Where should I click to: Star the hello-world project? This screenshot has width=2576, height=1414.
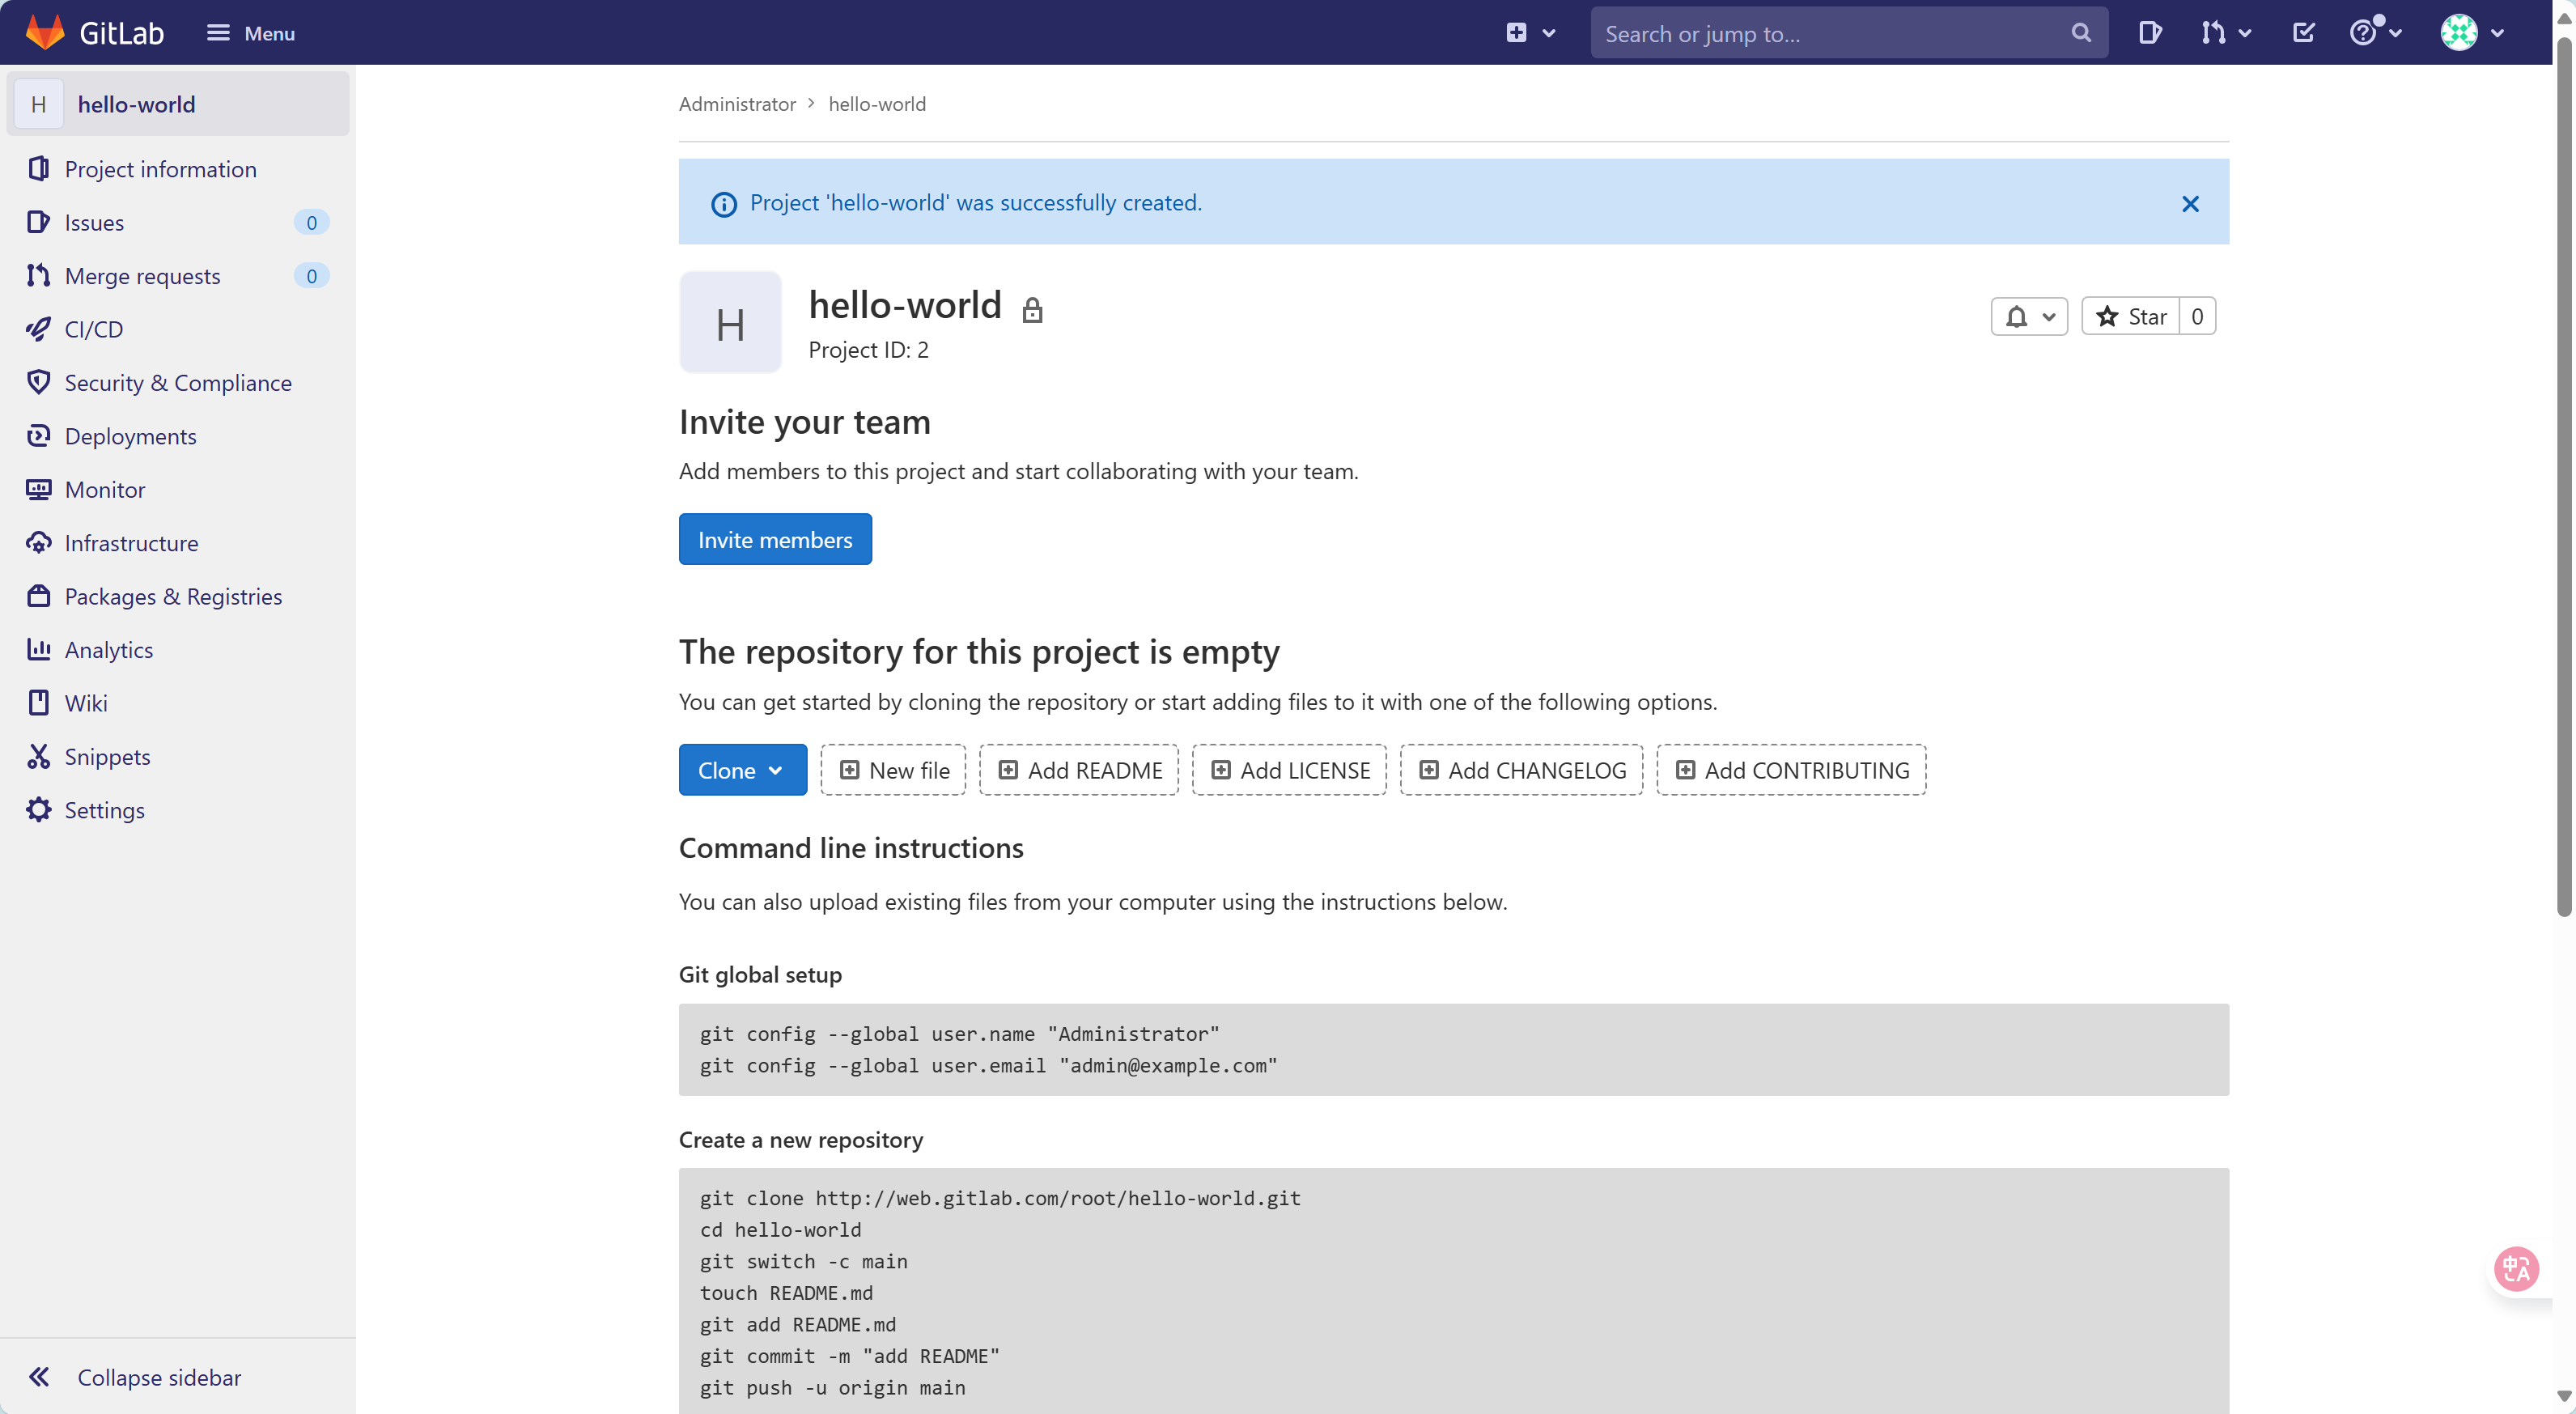pos(2130,316)
